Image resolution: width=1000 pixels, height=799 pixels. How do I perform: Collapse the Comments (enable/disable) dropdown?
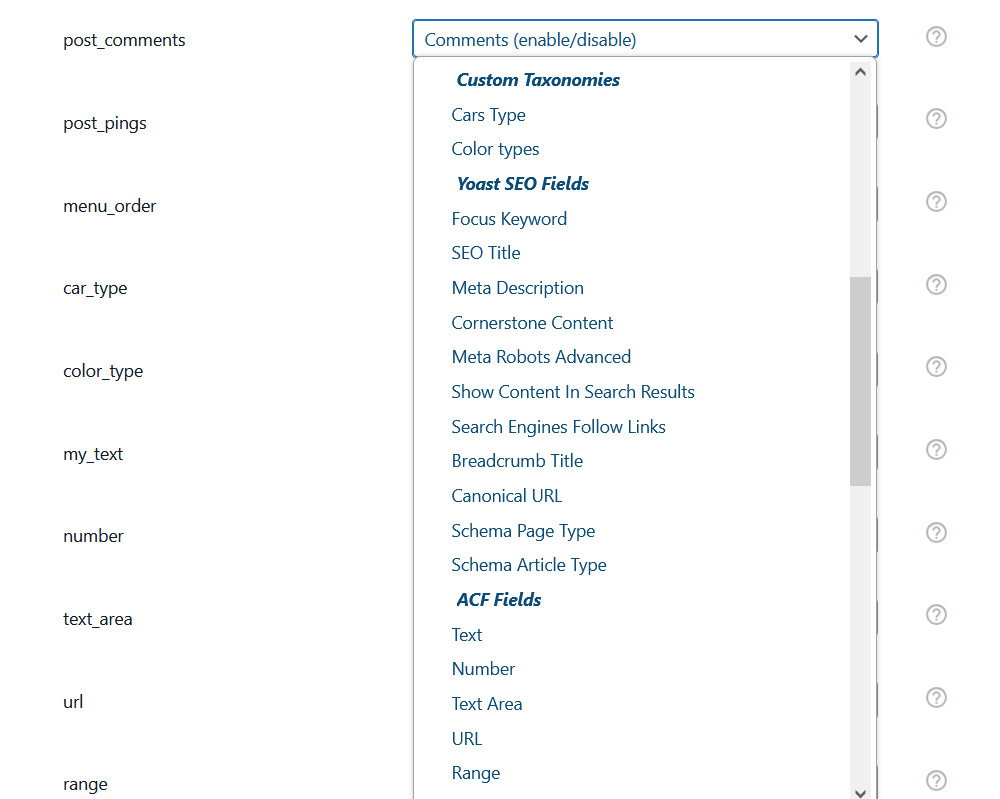(x=645, y=40)
